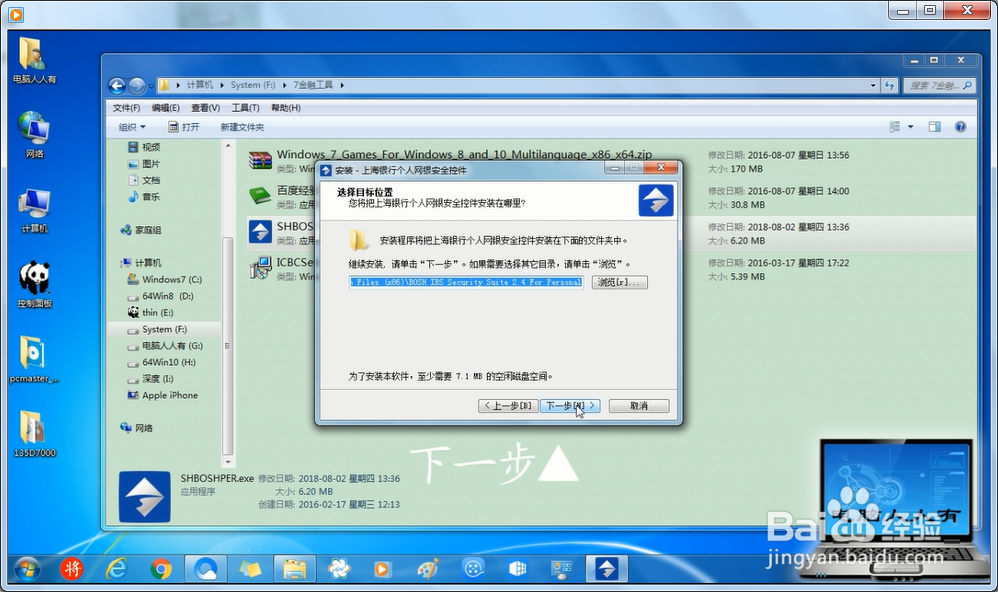Open the 查看(V) menu in Explorer
The image size is (998, 592).
[205, 108]
